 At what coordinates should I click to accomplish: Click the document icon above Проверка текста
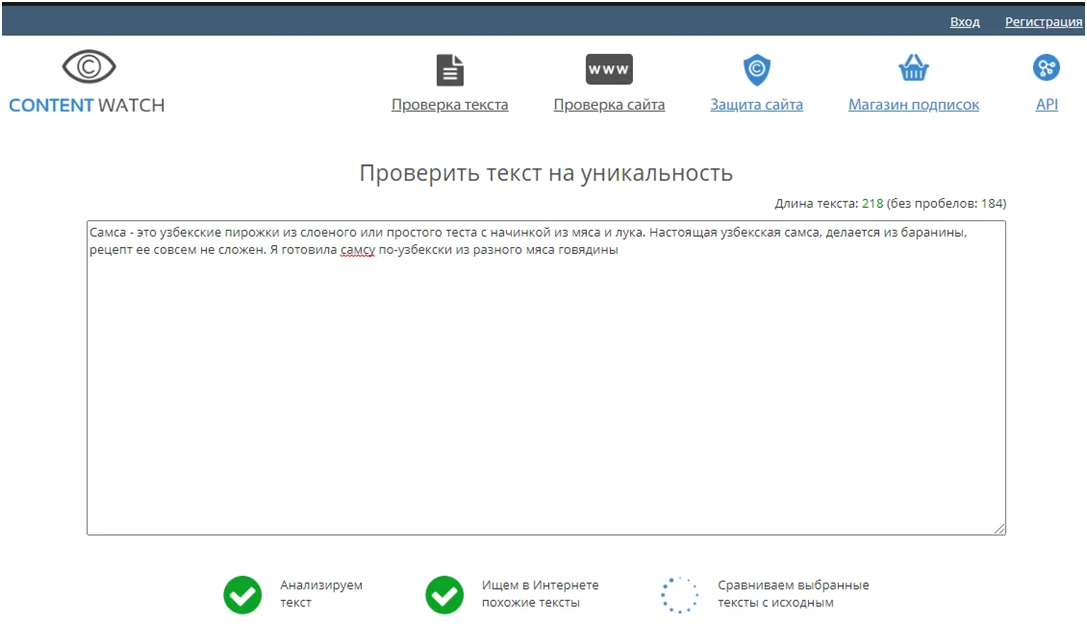pos(449,68)
